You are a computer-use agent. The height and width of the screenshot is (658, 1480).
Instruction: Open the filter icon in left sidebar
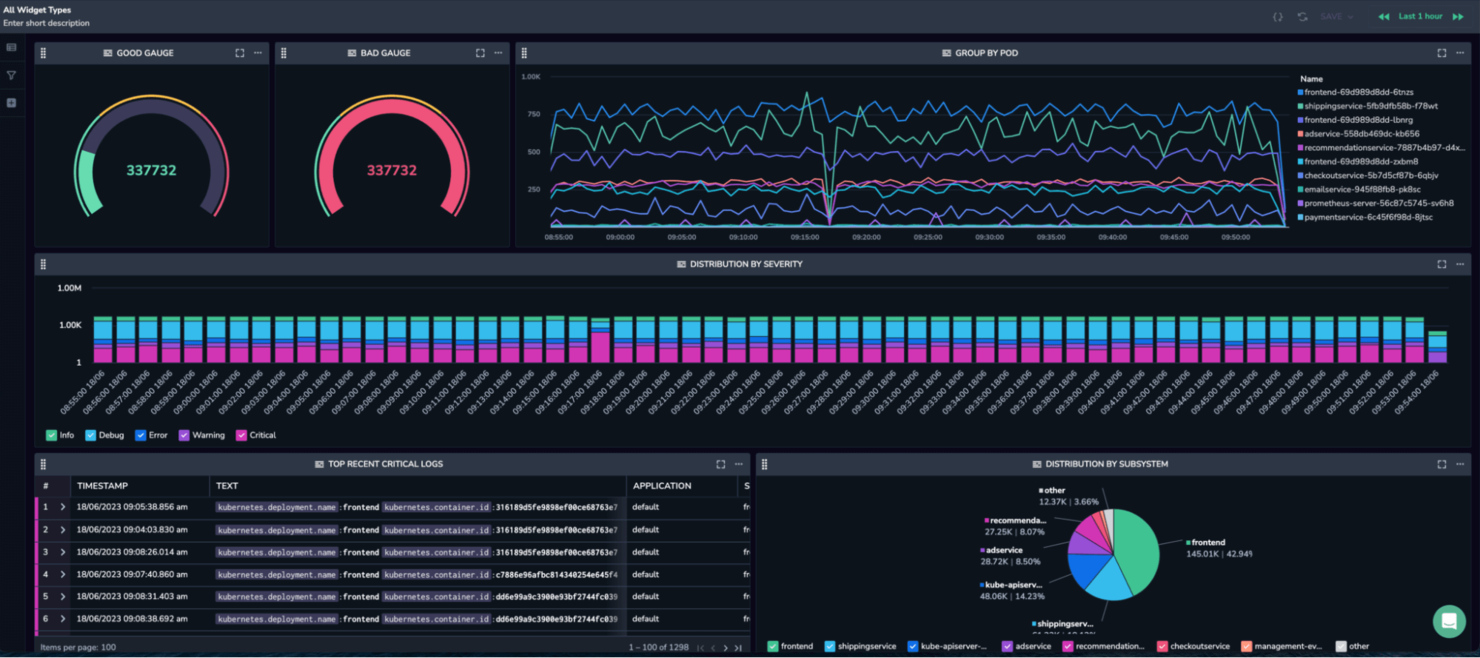pos(11,74)
